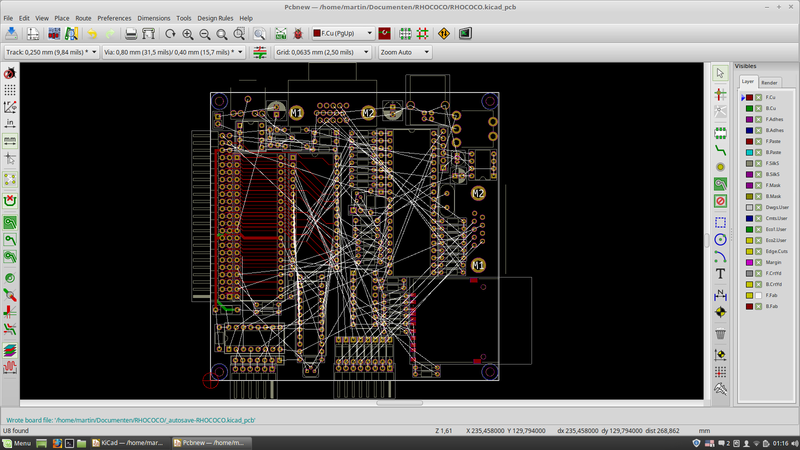Select the Add keepout area tool

pos(720,201)
